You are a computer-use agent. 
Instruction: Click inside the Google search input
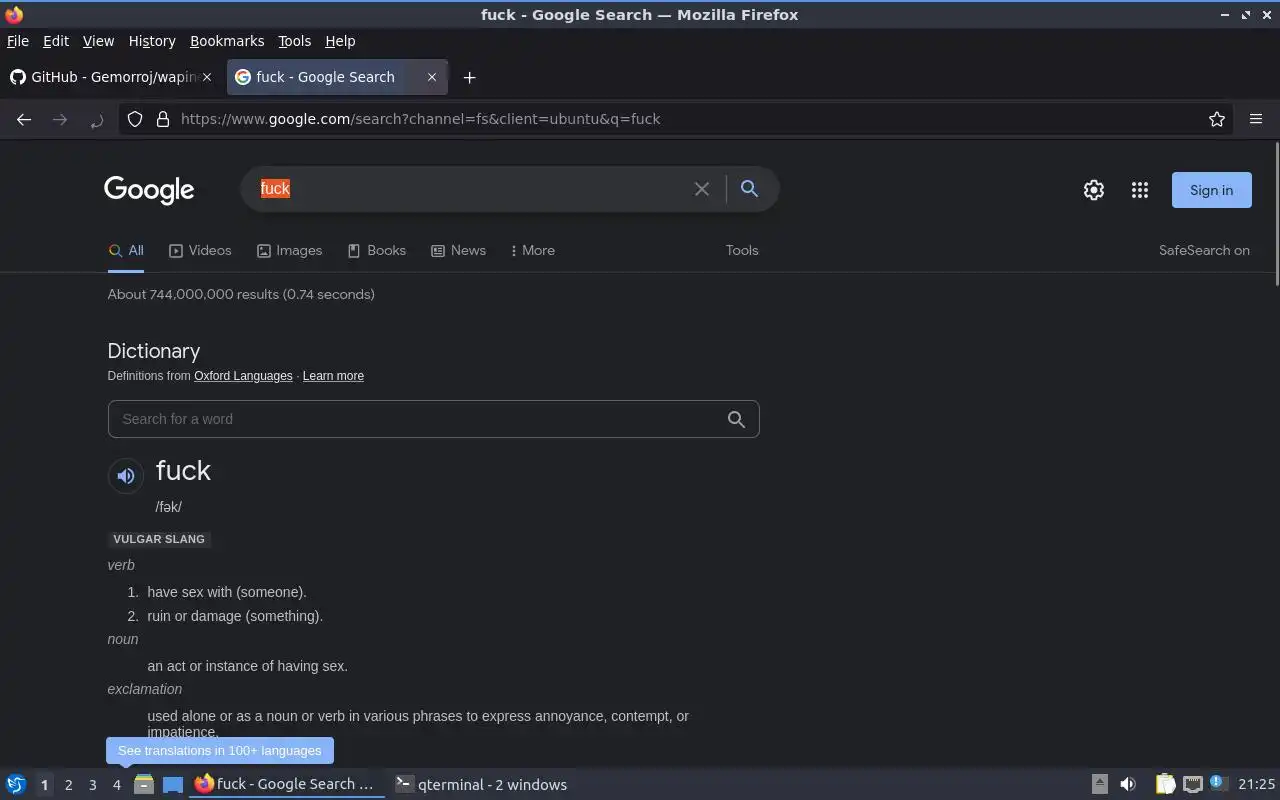point(470,189)
